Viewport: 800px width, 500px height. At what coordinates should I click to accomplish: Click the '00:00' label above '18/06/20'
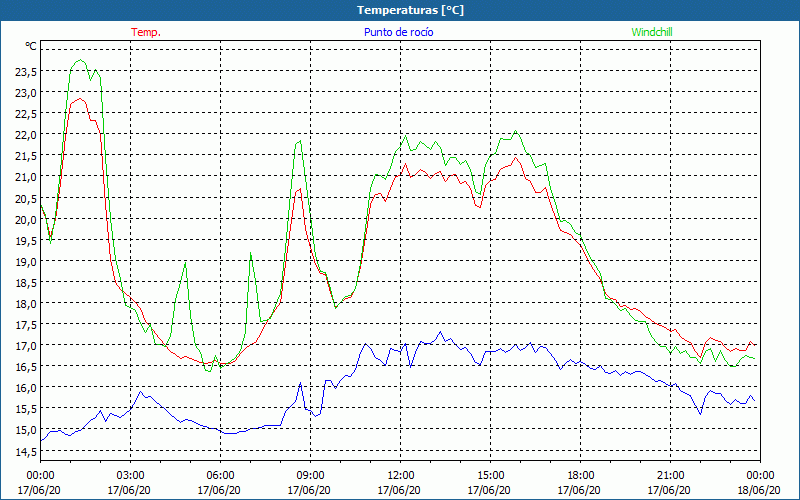(x=760, y=476)
